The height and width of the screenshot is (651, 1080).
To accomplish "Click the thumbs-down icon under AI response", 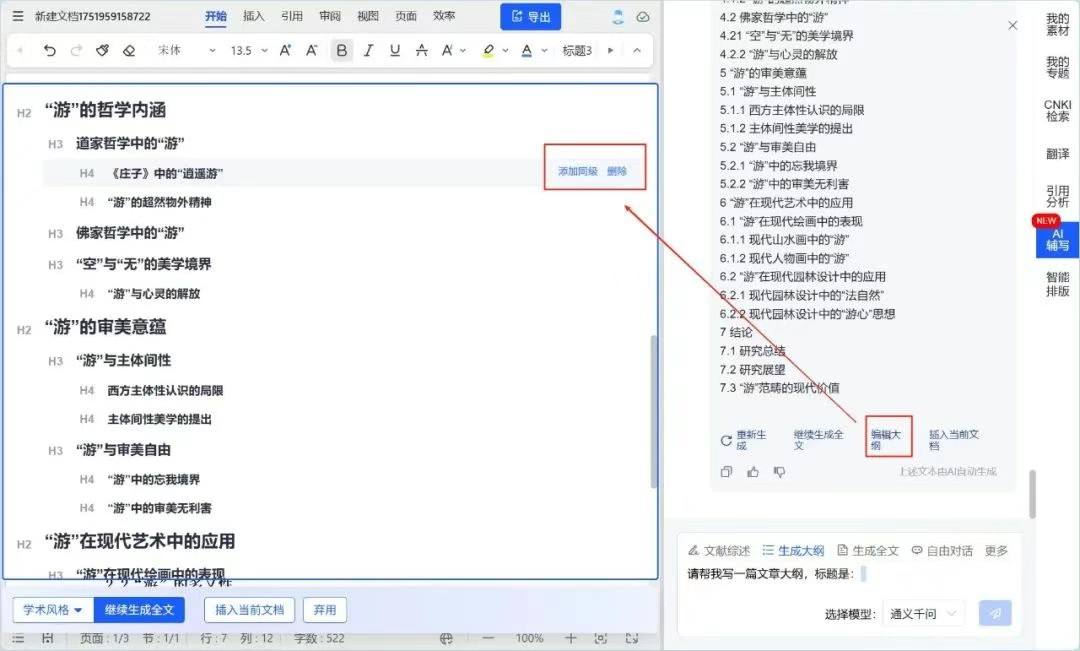I will point(779,472).
